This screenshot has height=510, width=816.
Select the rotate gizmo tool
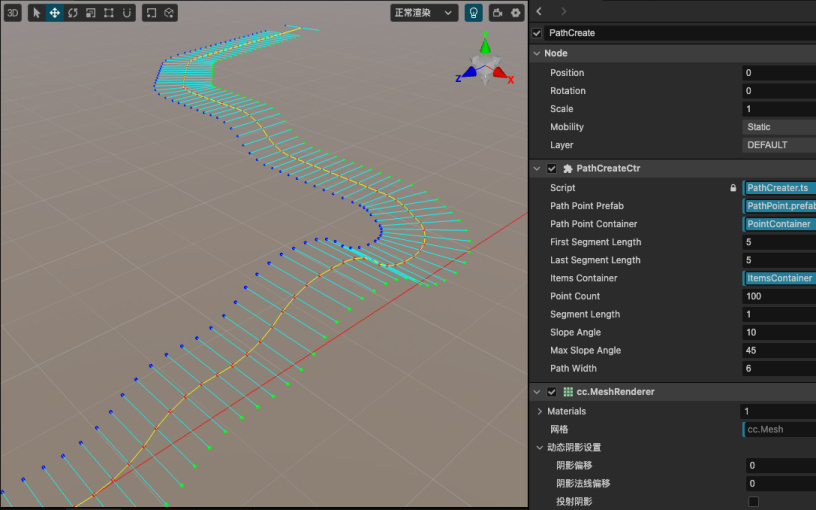(73, 13)
